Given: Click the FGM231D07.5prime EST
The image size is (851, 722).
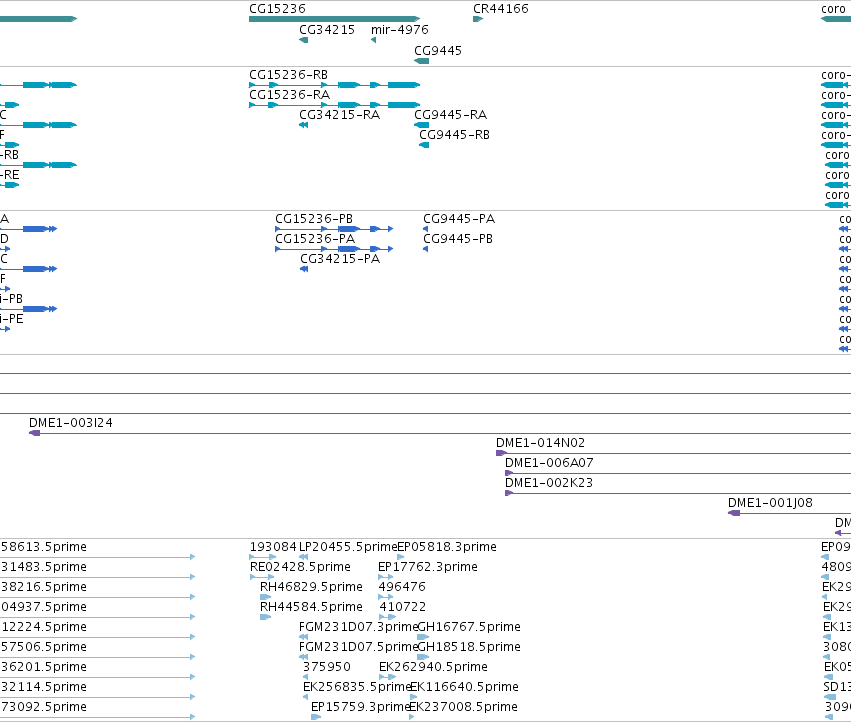Looking at the screenshot, I should 303,657.
